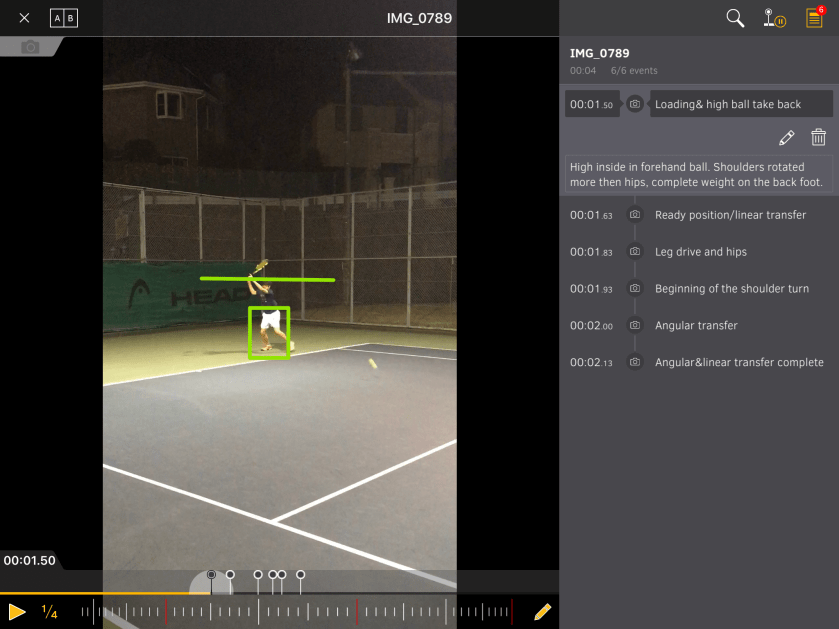
Task: Toggle the pause-at-events marker icon
Action: pos(774,18)
